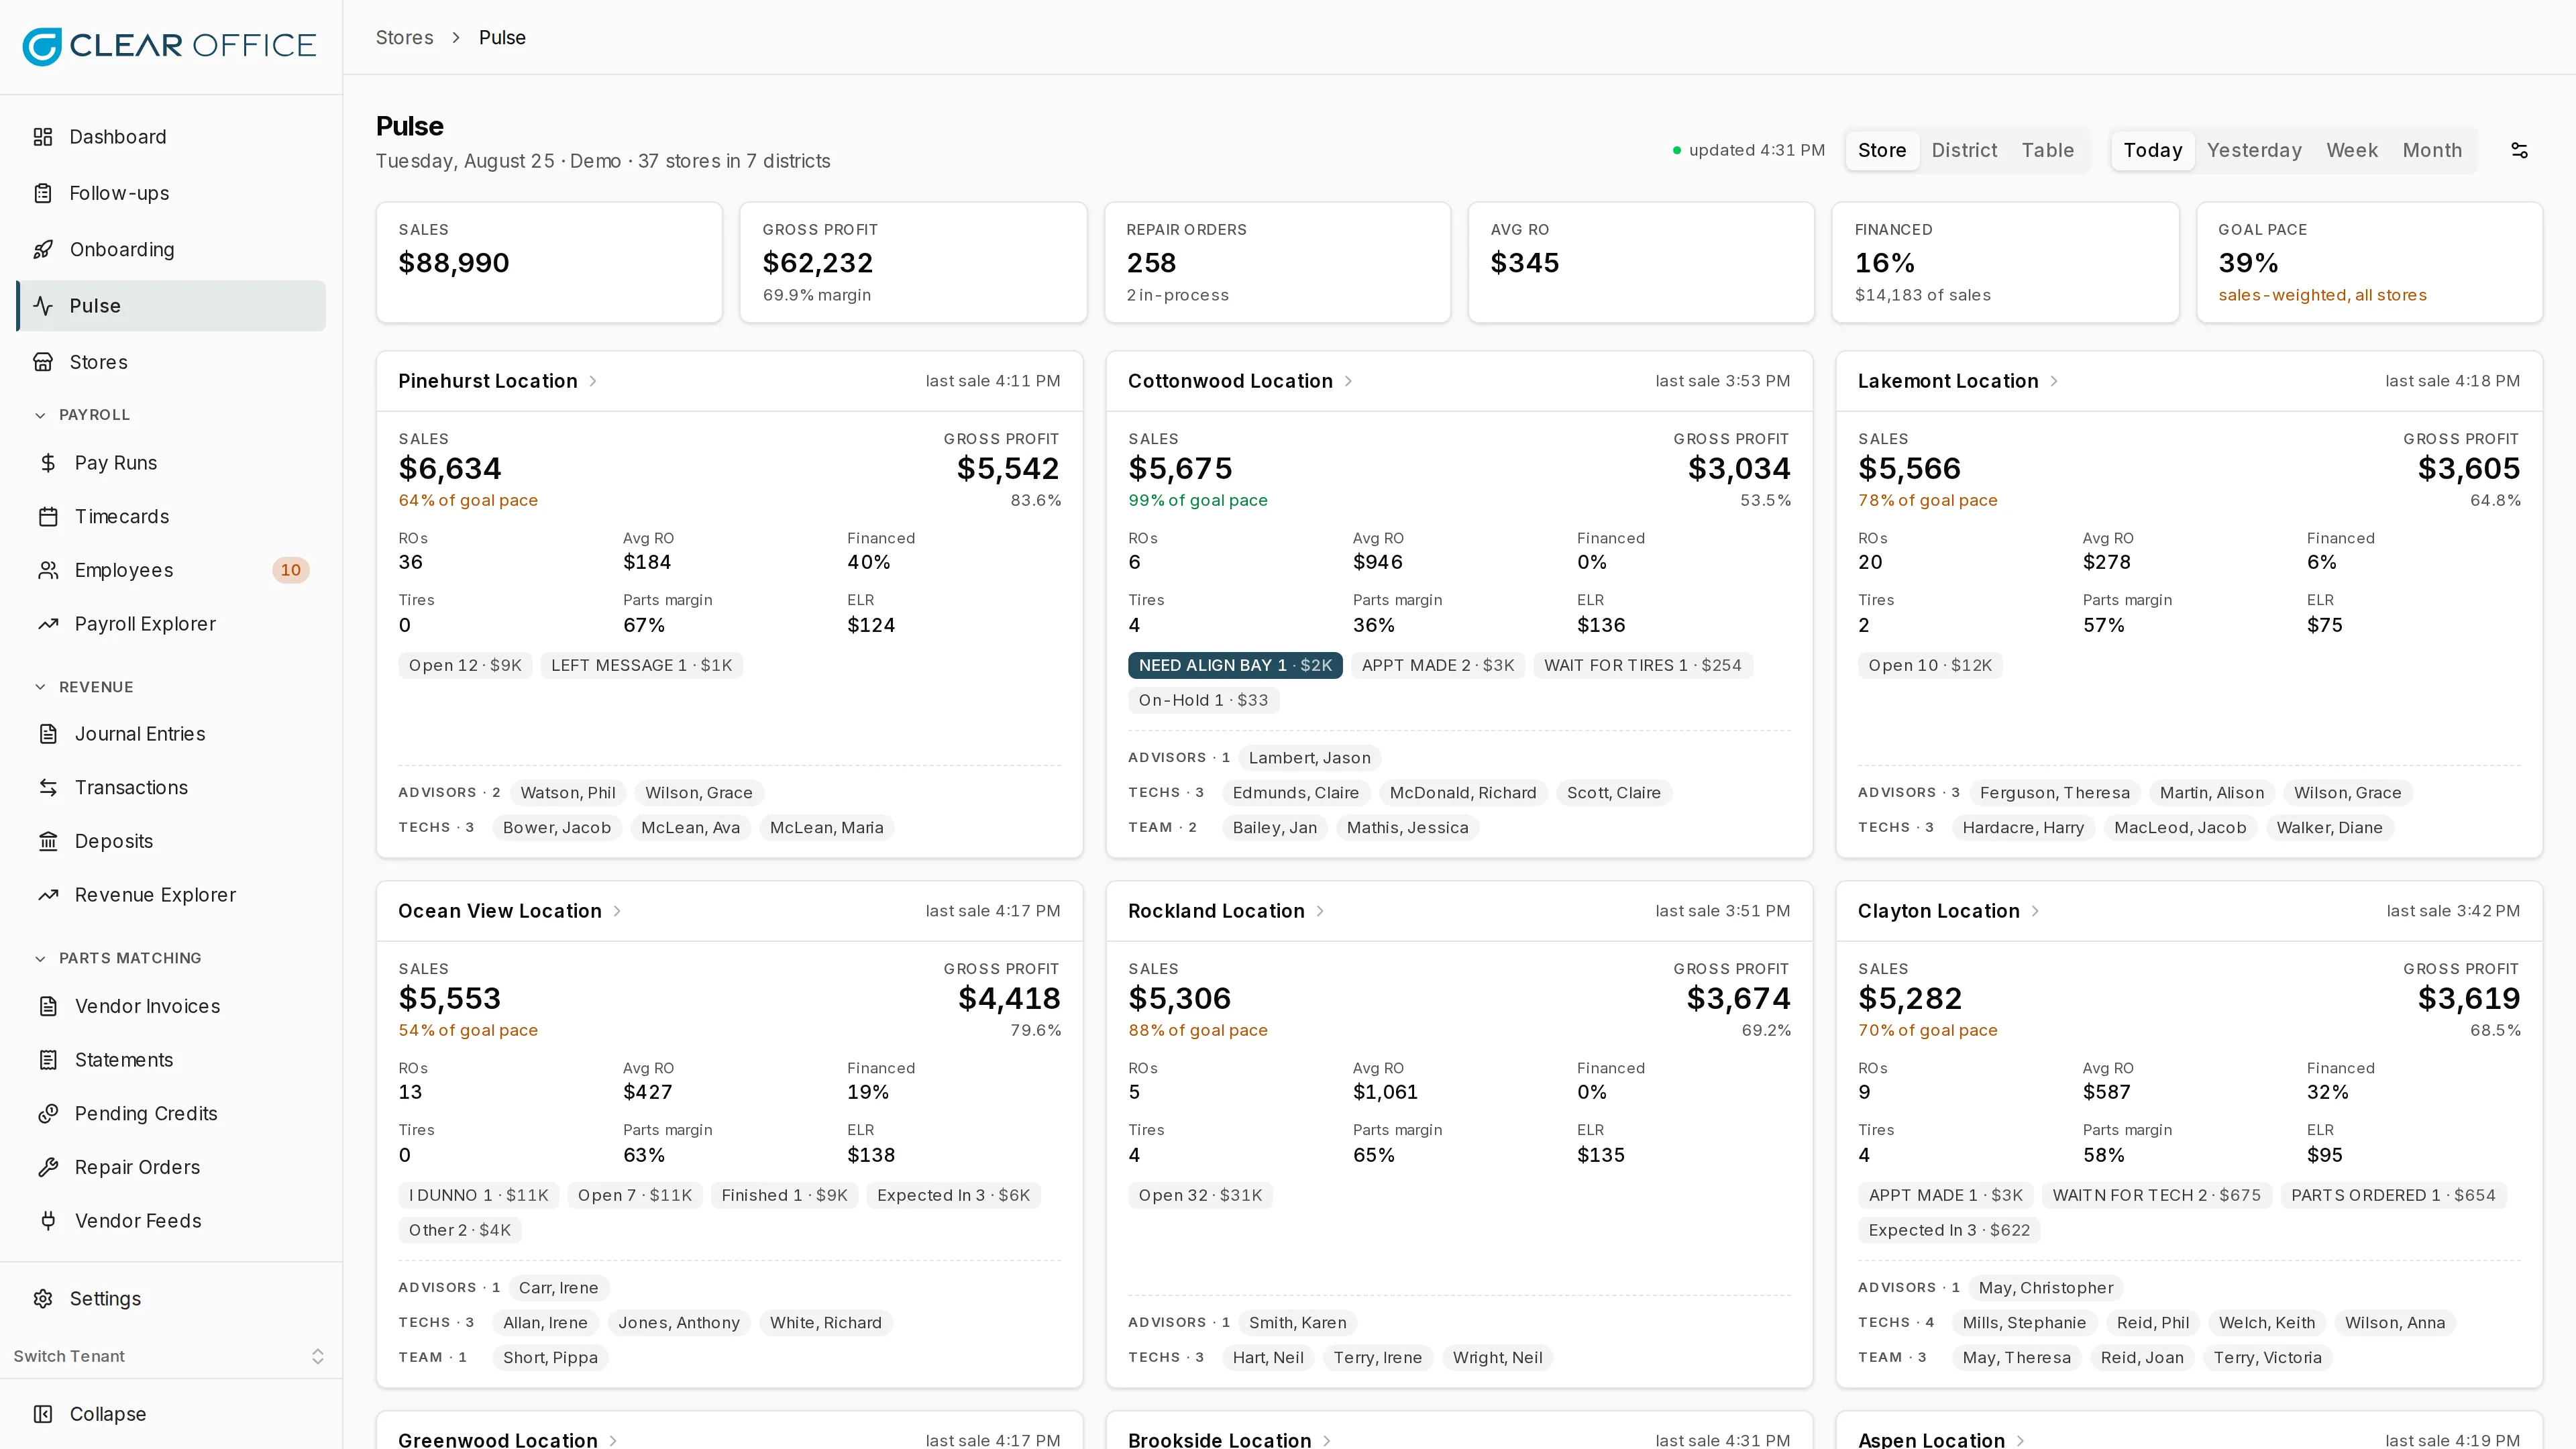Click the Repair Orders wrench icon
Image resolution: width=2576 pixels, height=1449 pixels.
pos(48,1167)
